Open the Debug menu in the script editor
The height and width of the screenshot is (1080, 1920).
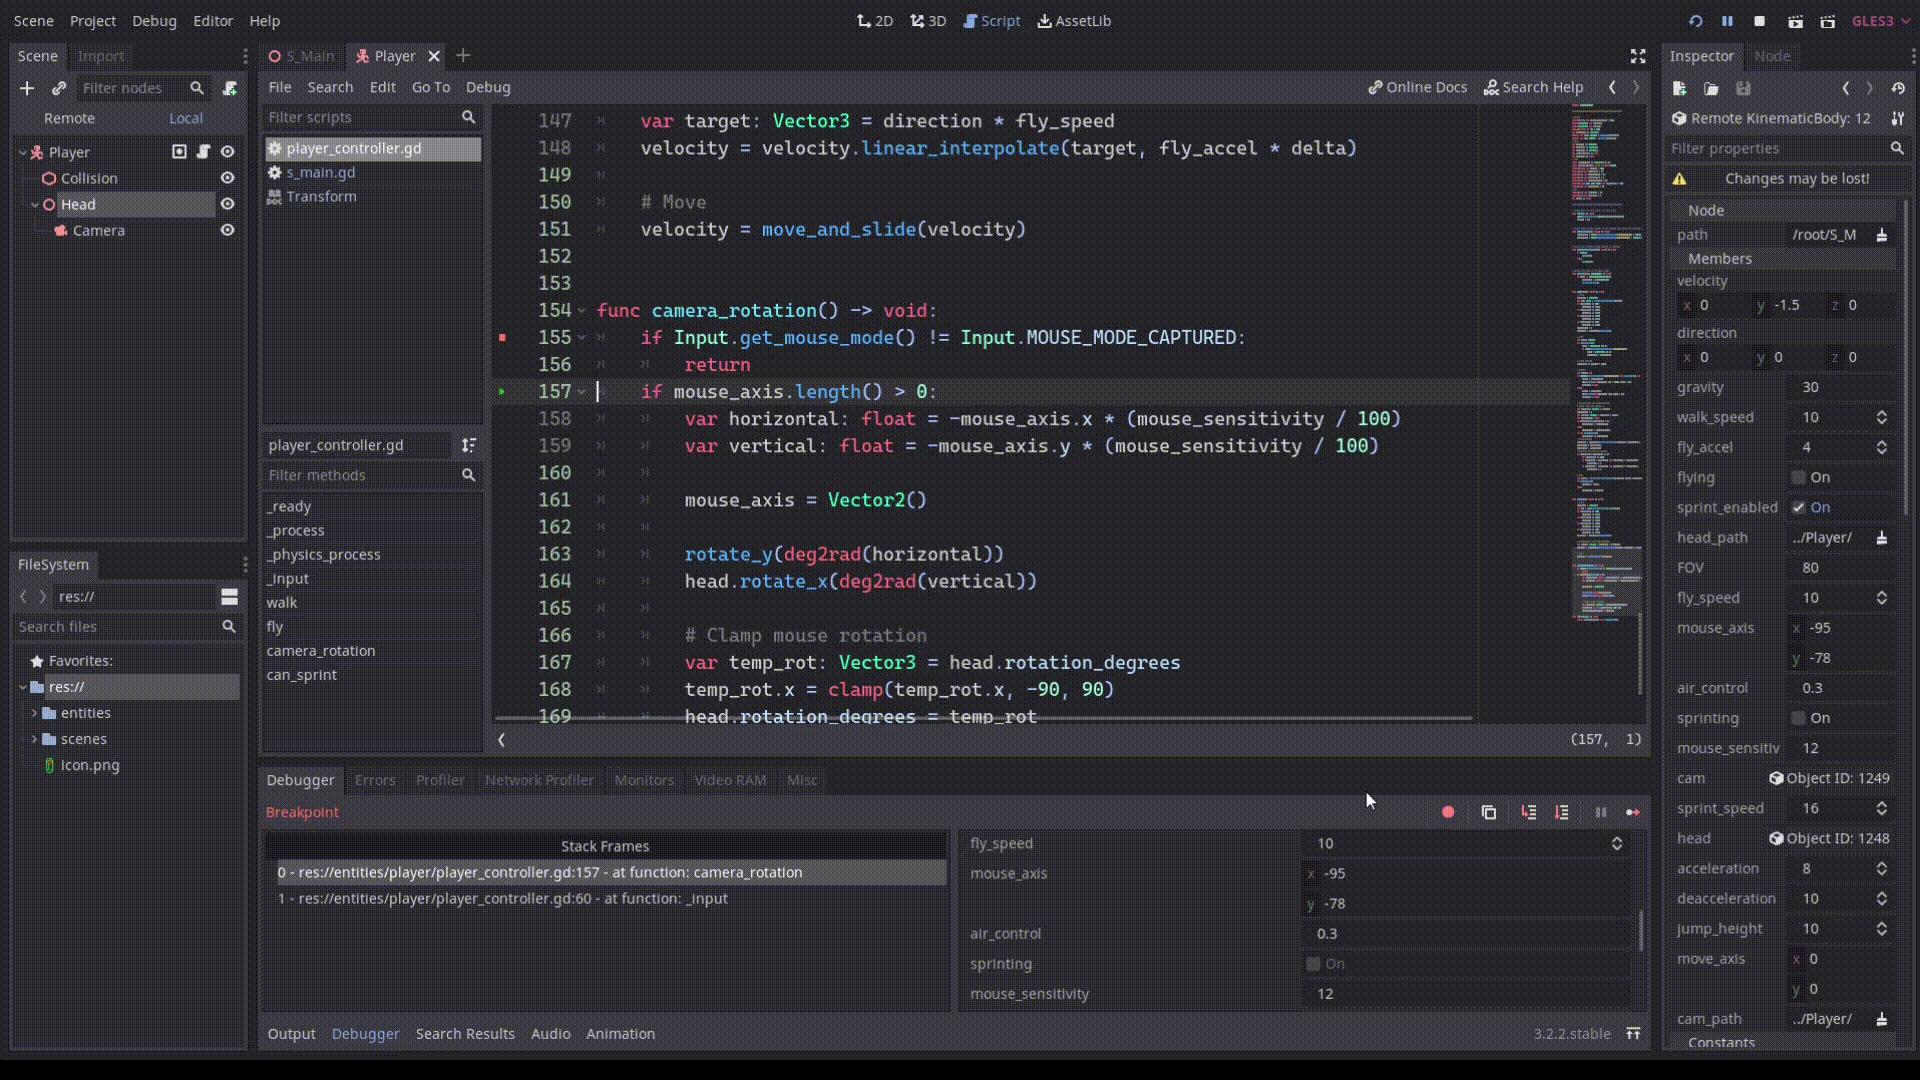click(x=488, y=87)
